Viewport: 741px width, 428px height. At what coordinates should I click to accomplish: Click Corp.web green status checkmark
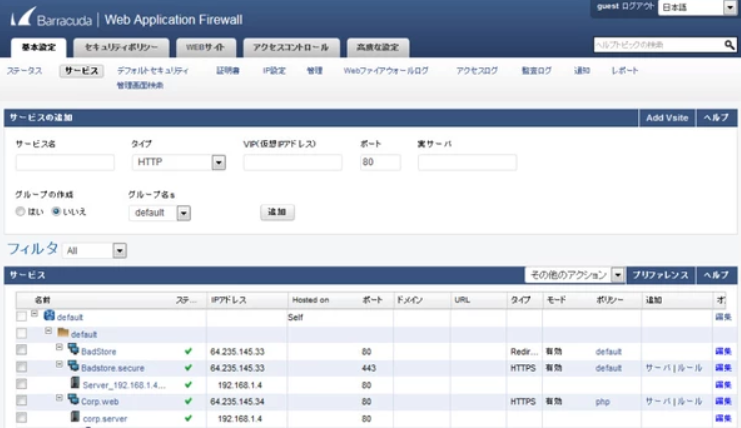188,401
